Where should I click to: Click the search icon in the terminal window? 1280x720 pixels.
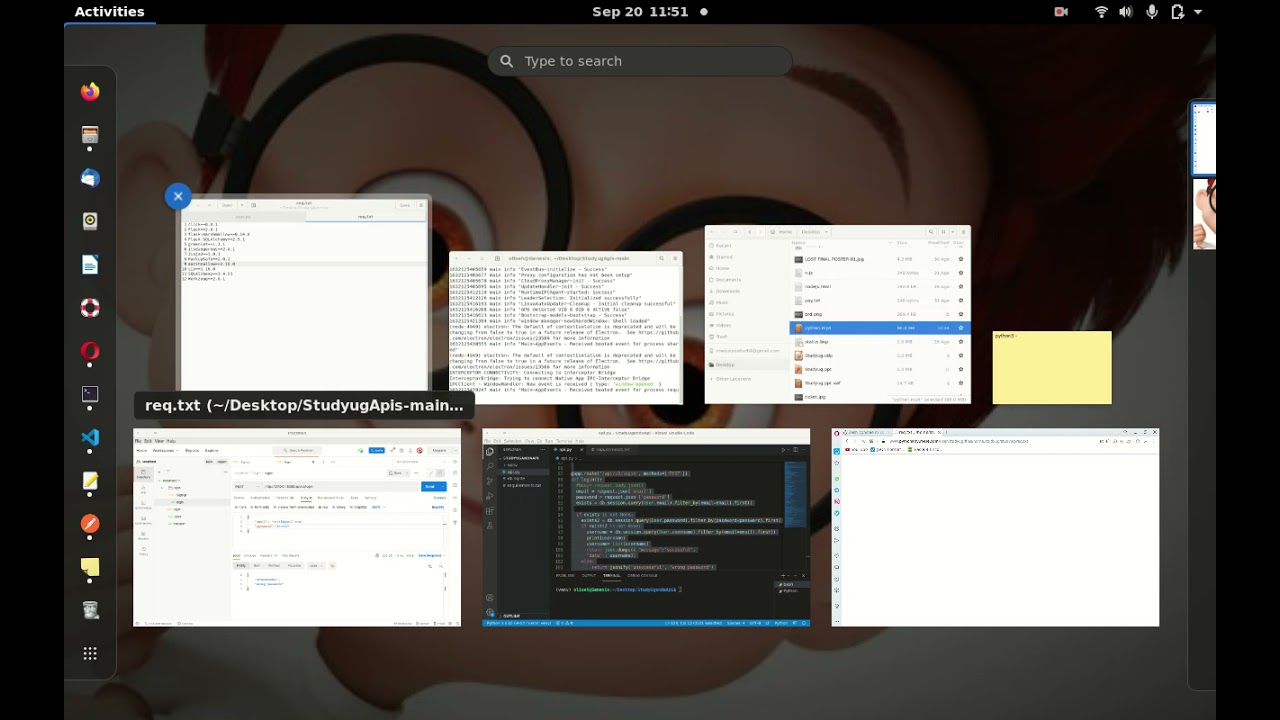click(x=661, y=258)
